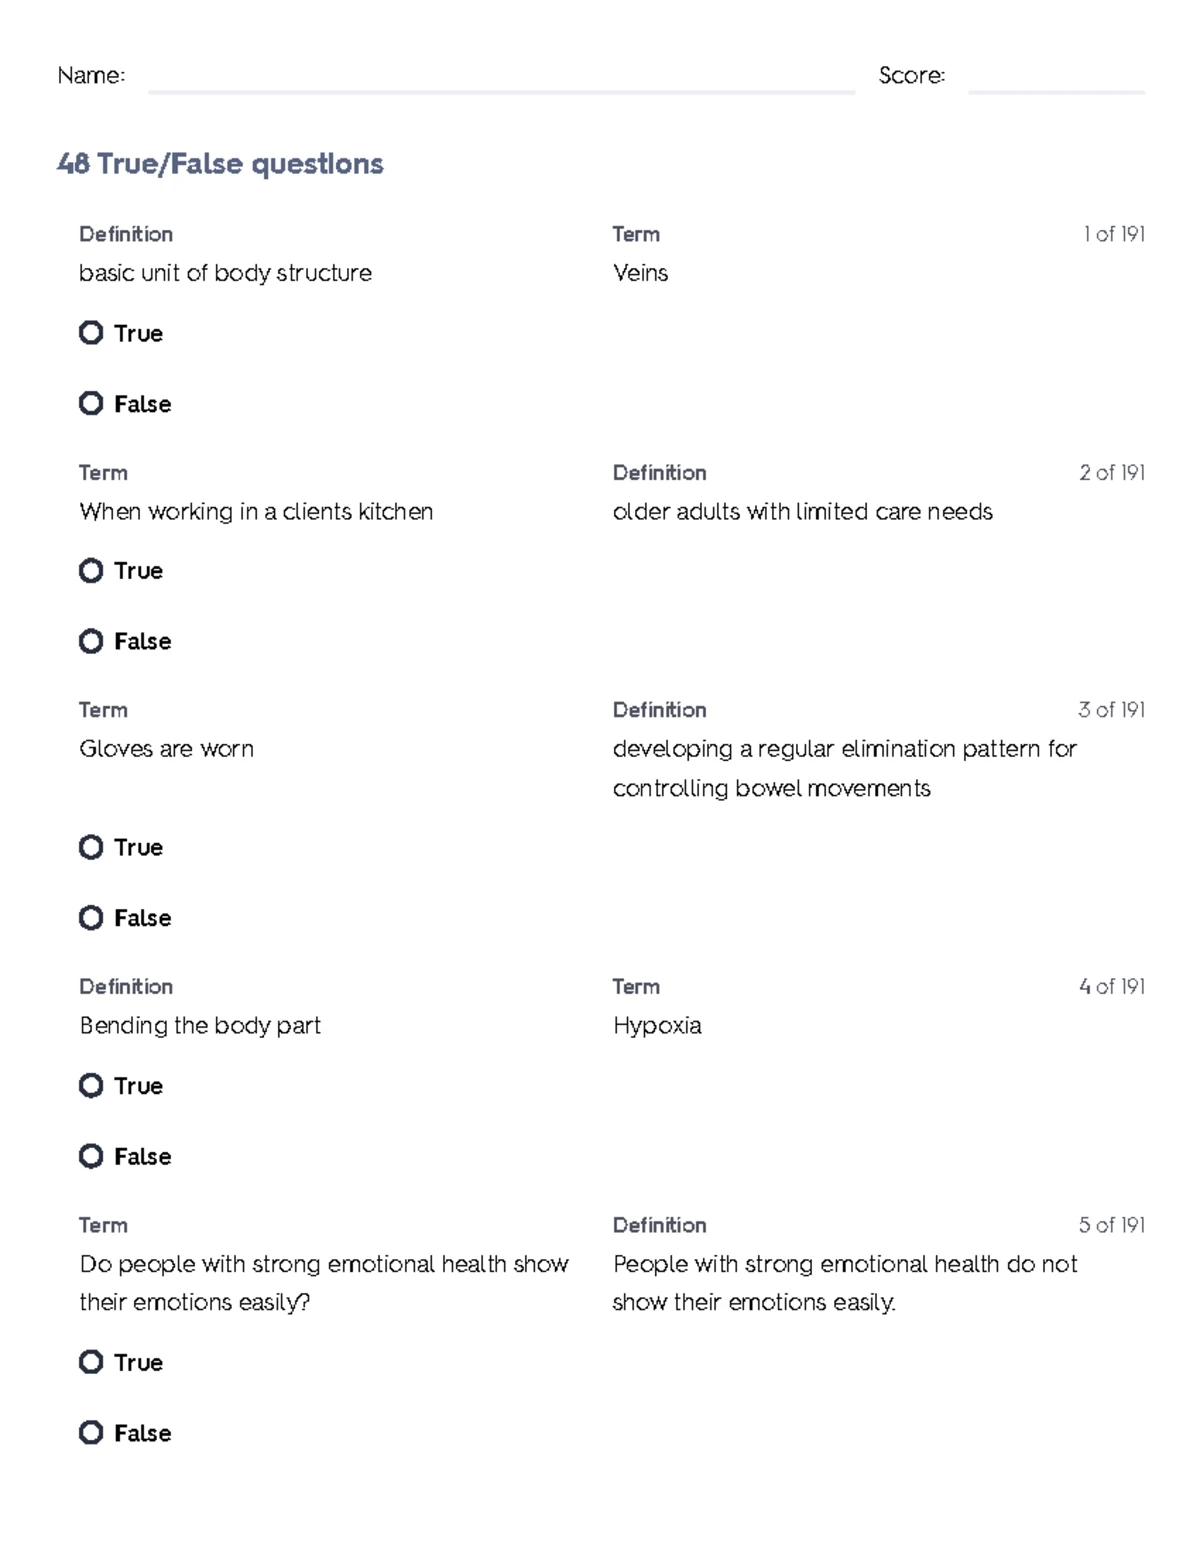The image size is (1200, 1553).
Task: Select True for the Veins question
Action: (x=91, y=333)
